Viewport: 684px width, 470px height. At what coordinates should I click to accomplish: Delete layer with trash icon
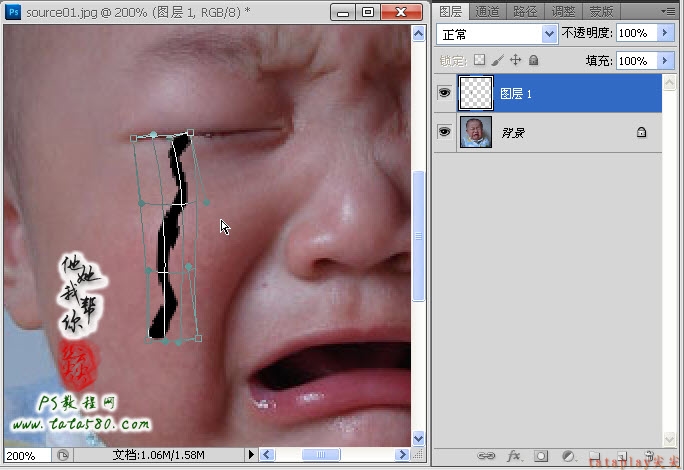649,456
